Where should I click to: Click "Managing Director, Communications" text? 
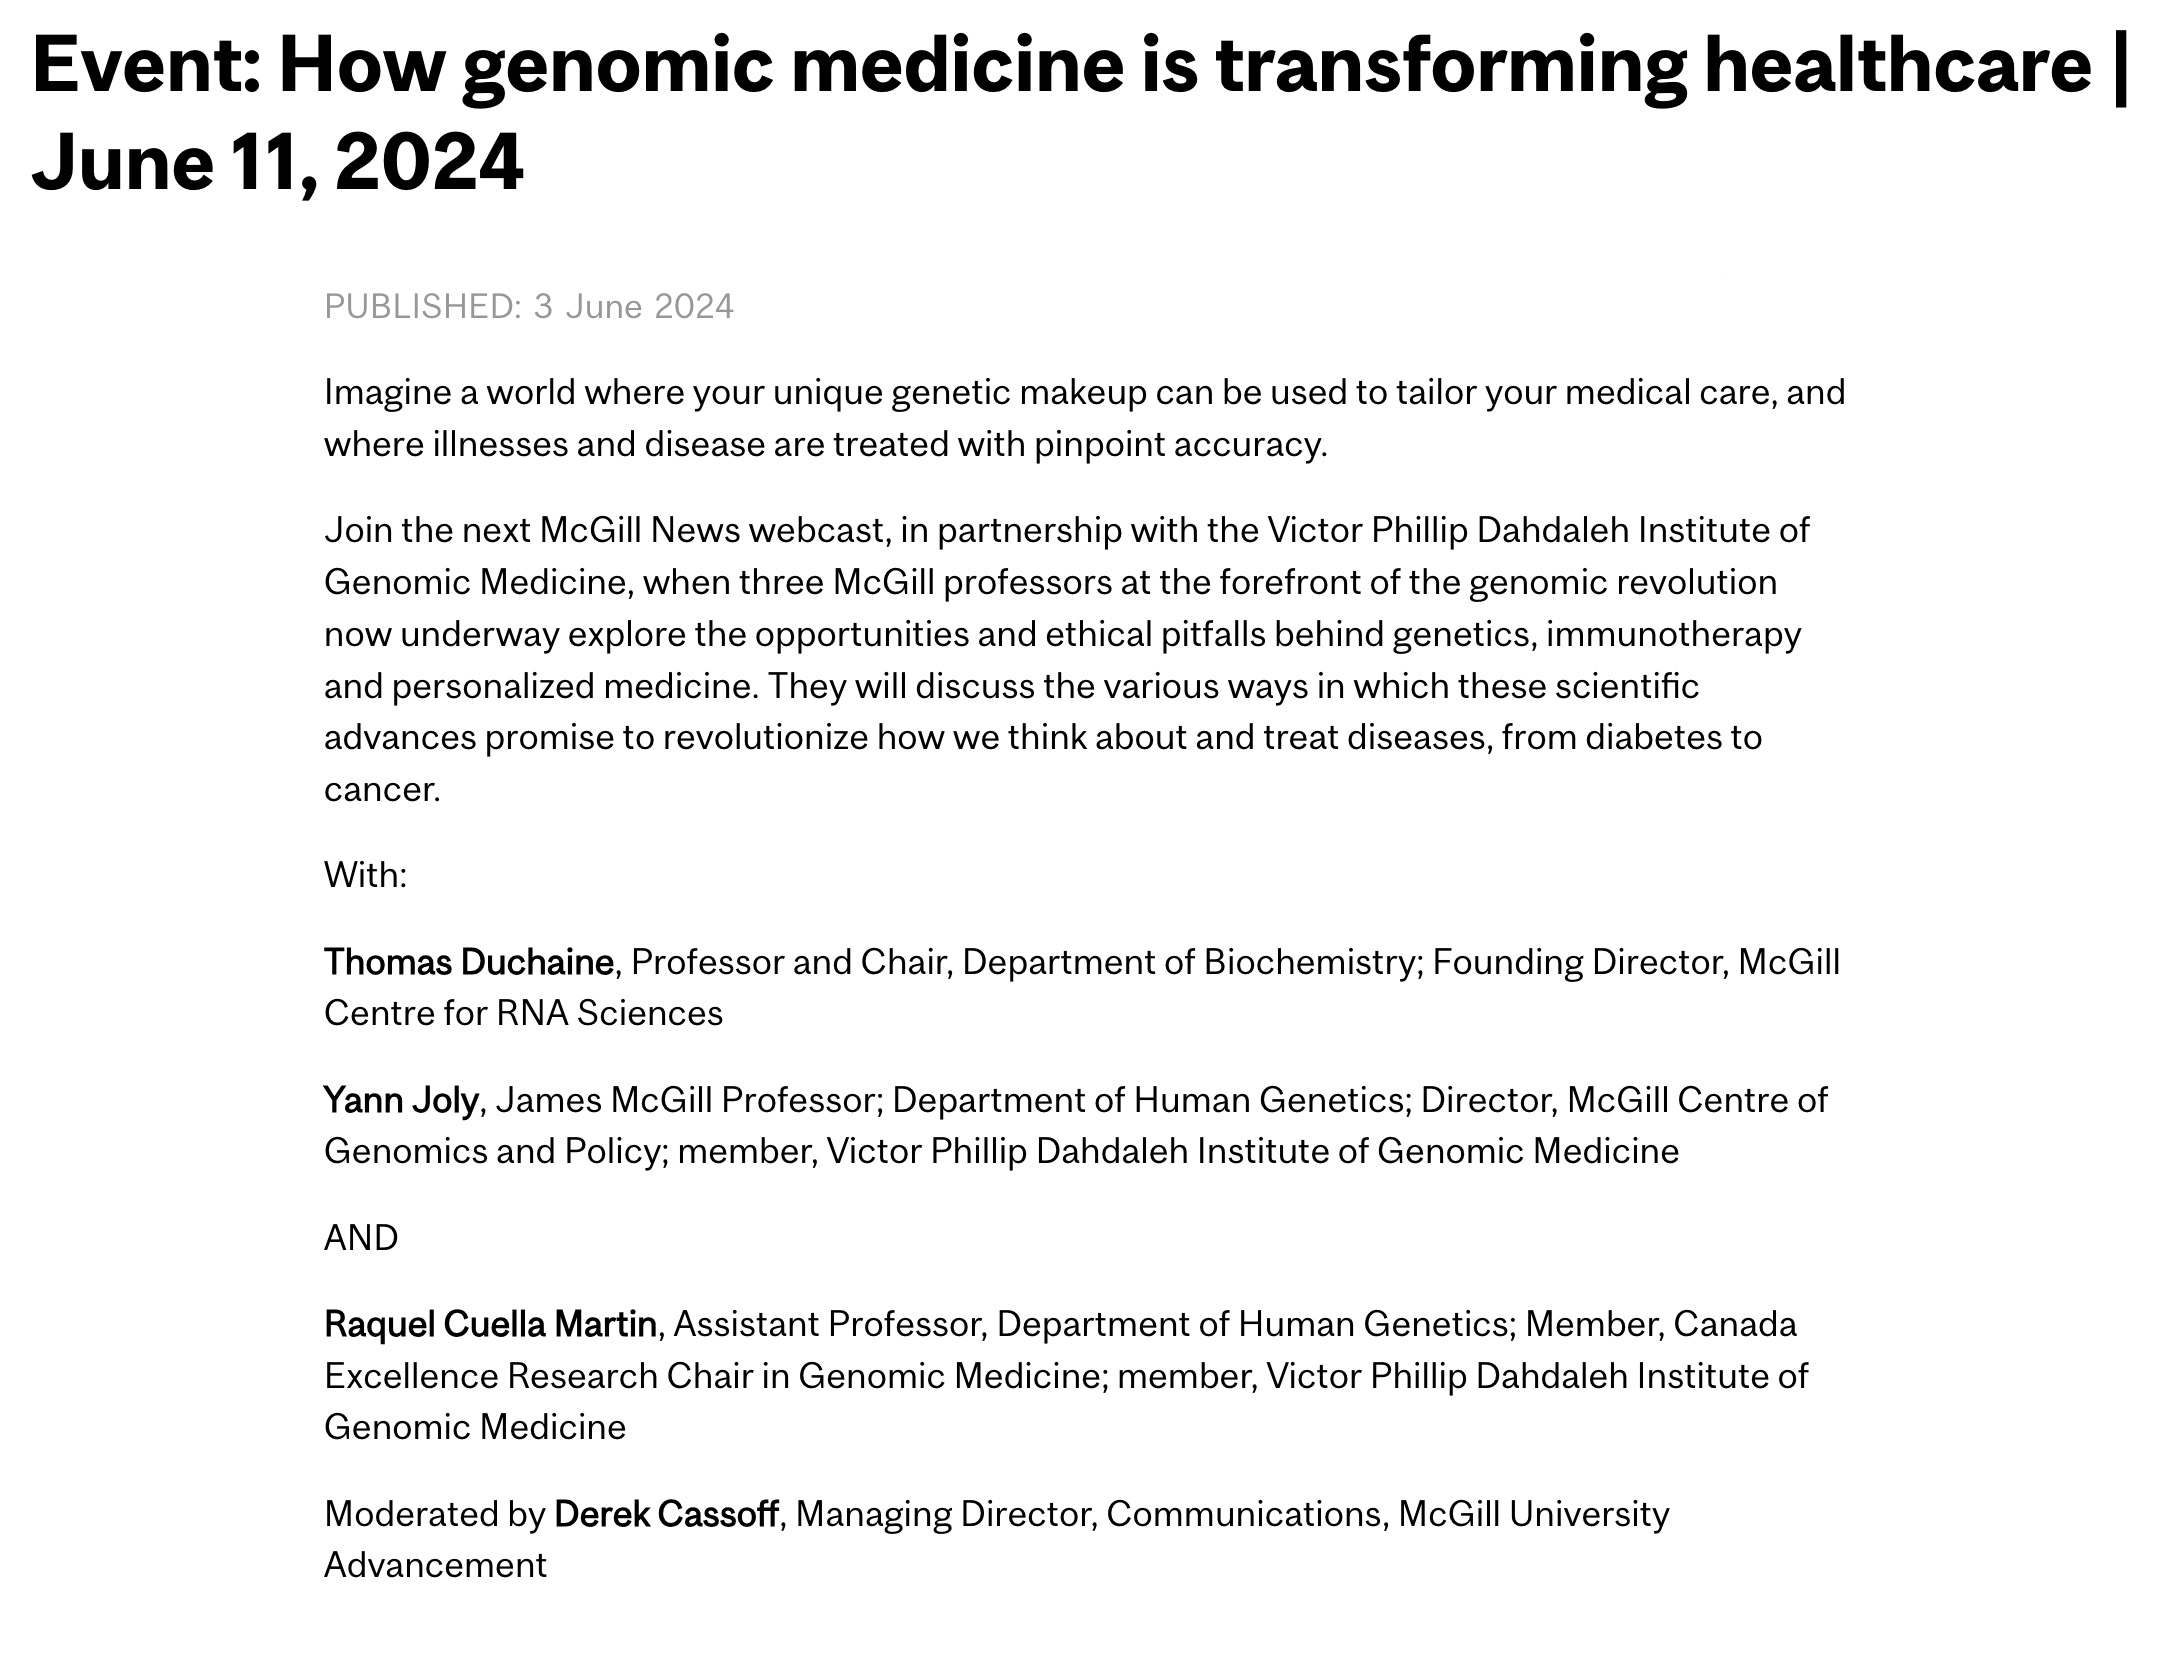tap(1092, 1514)
